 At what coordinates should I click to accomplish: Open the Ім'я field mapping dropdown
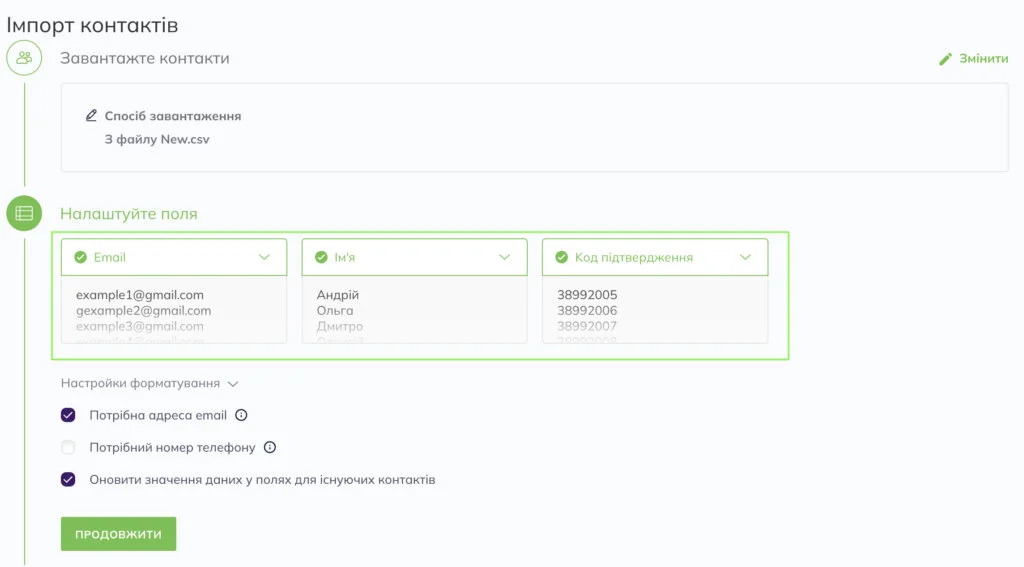414,257
